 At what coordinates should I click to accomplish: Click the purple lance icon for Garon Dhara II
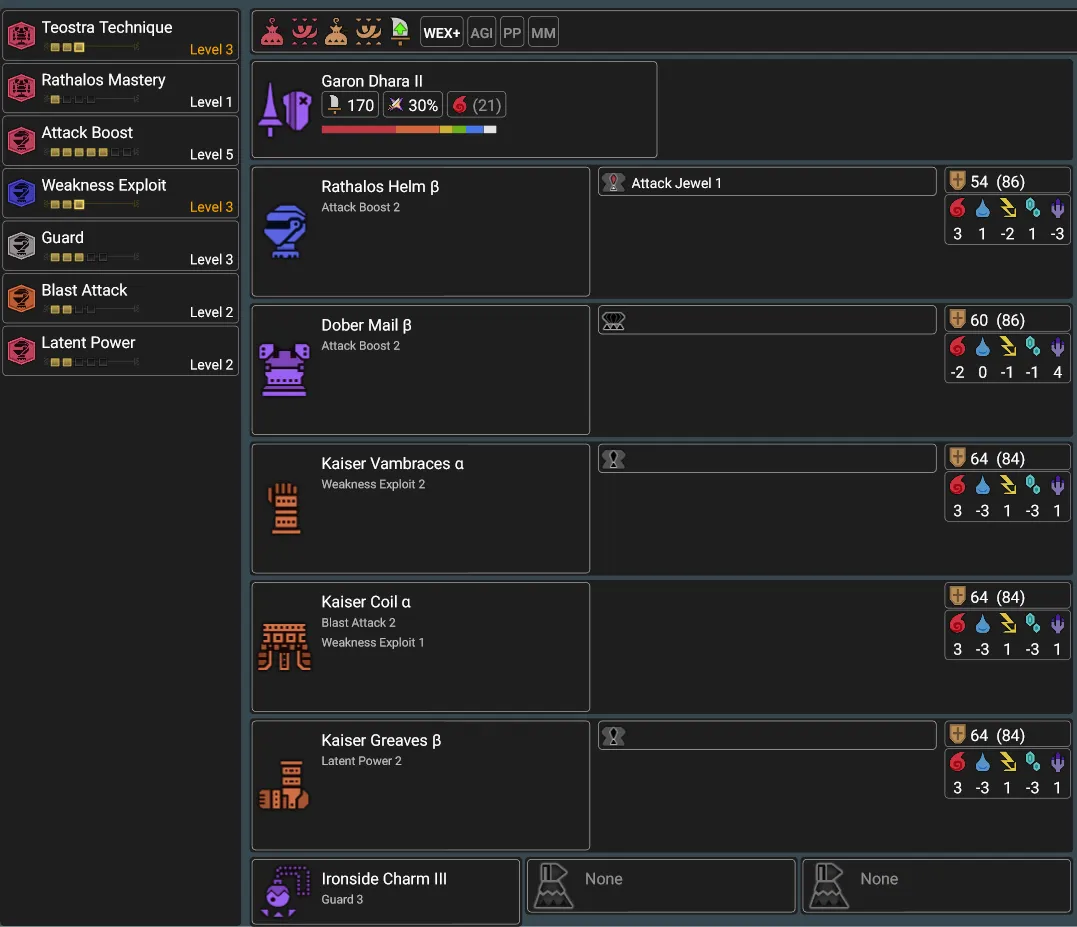(x=284, y=110)
